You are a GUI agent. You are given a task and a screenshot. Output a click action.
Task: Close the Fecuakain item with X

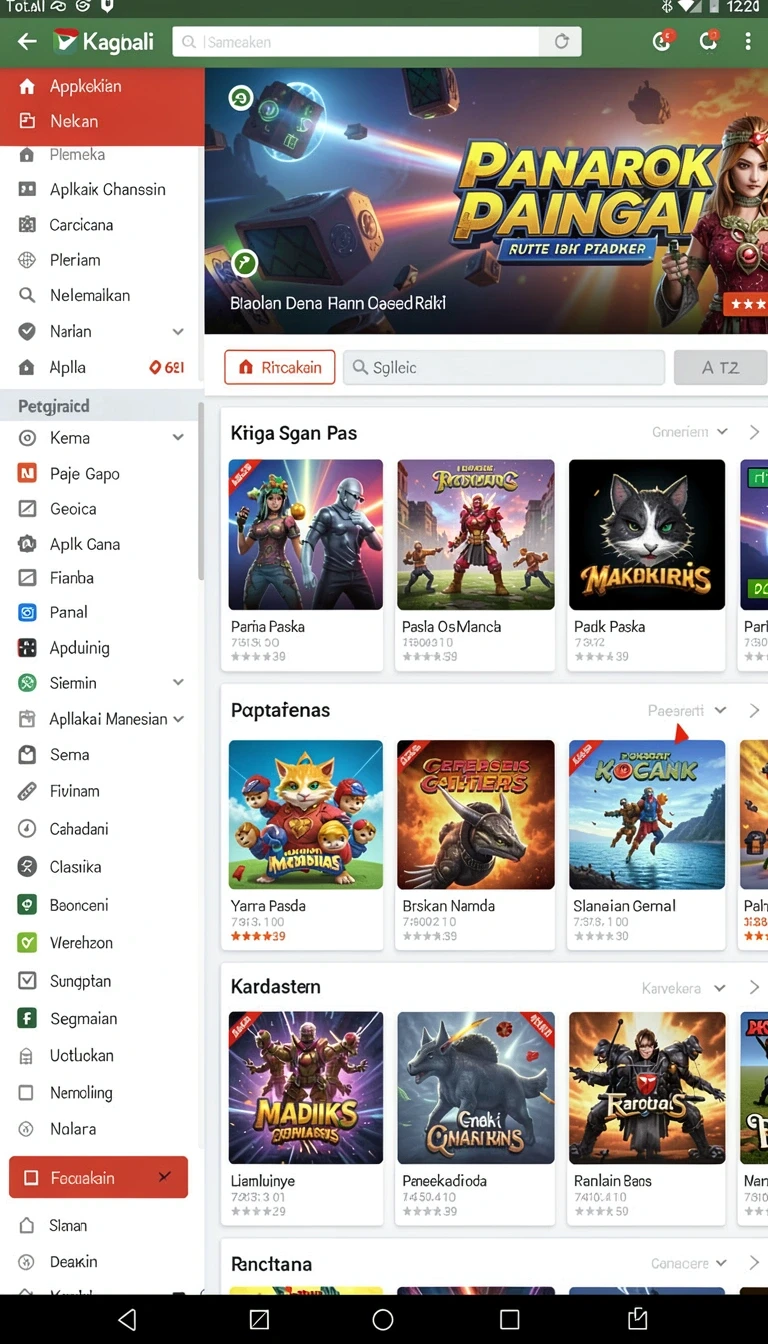coord(164,1177)
